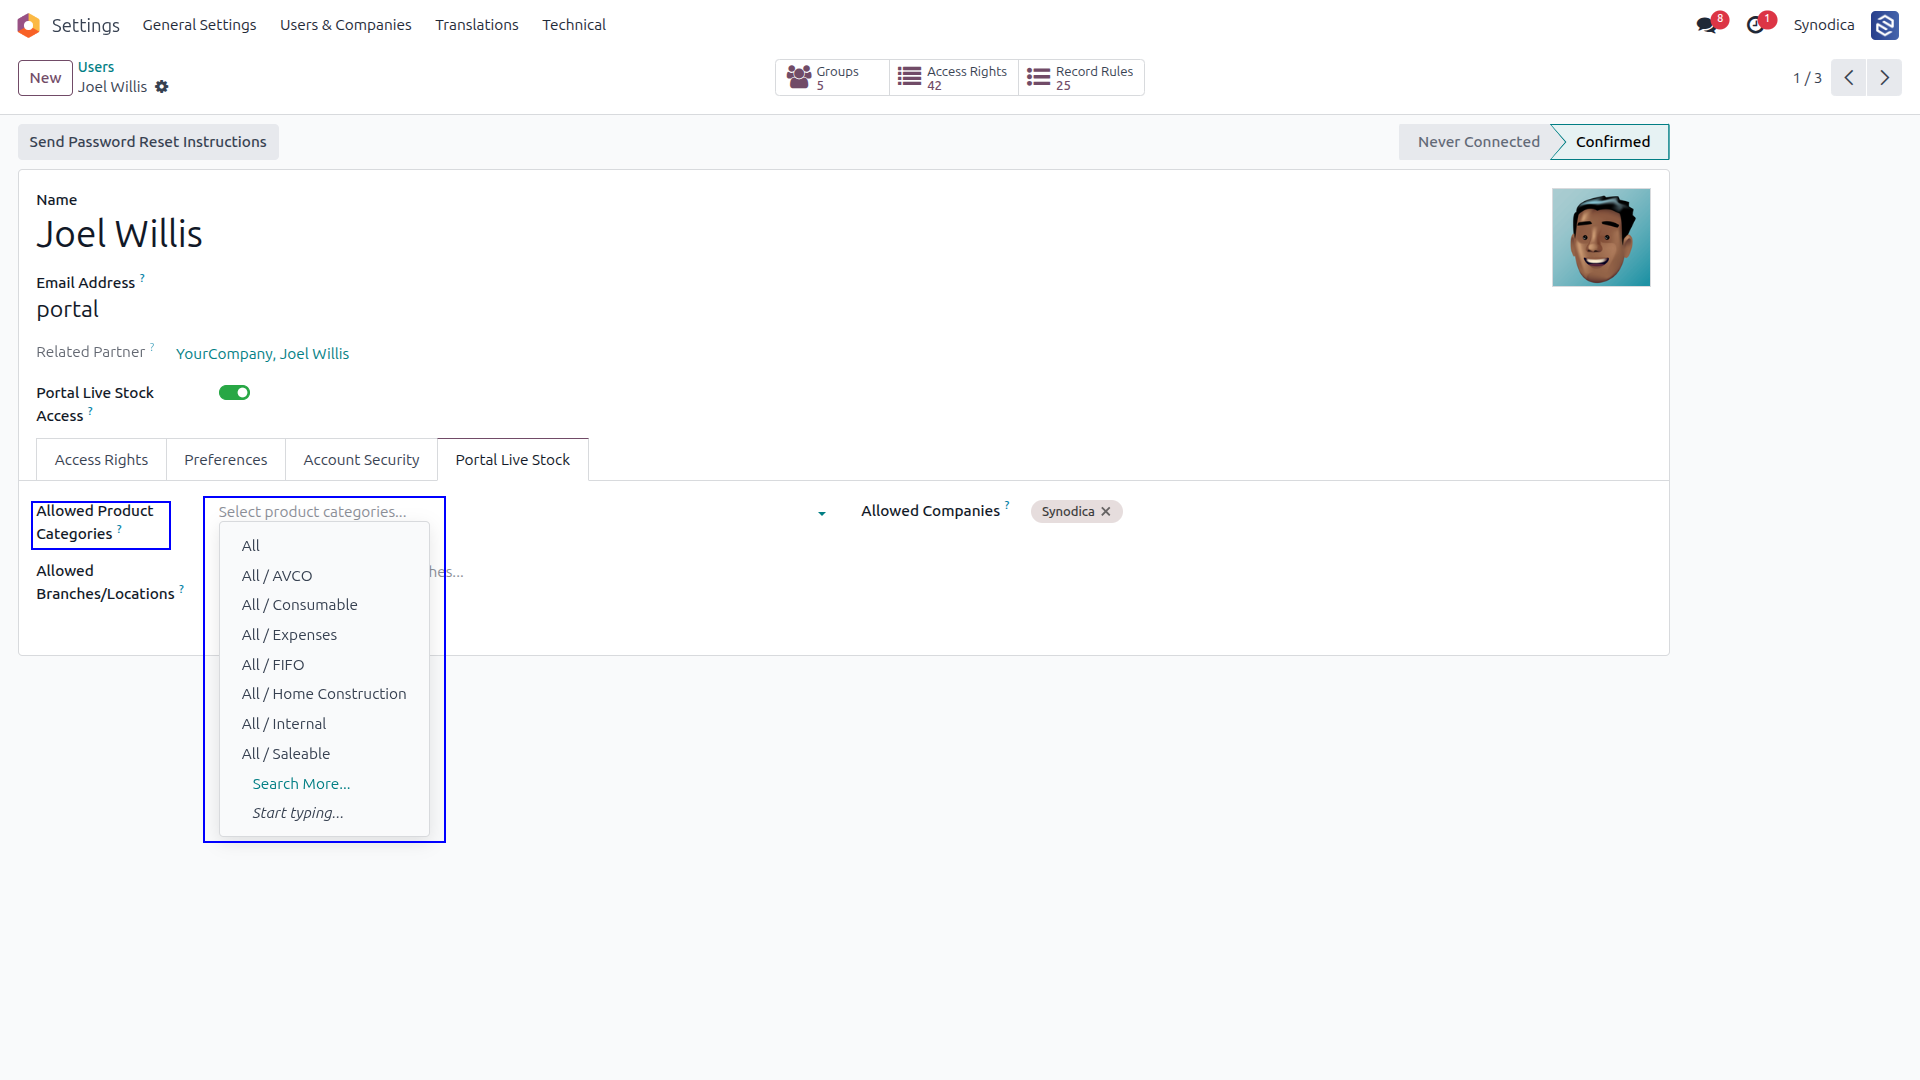Choose the All category option
1920x1080 pixels.
[324, 546]
